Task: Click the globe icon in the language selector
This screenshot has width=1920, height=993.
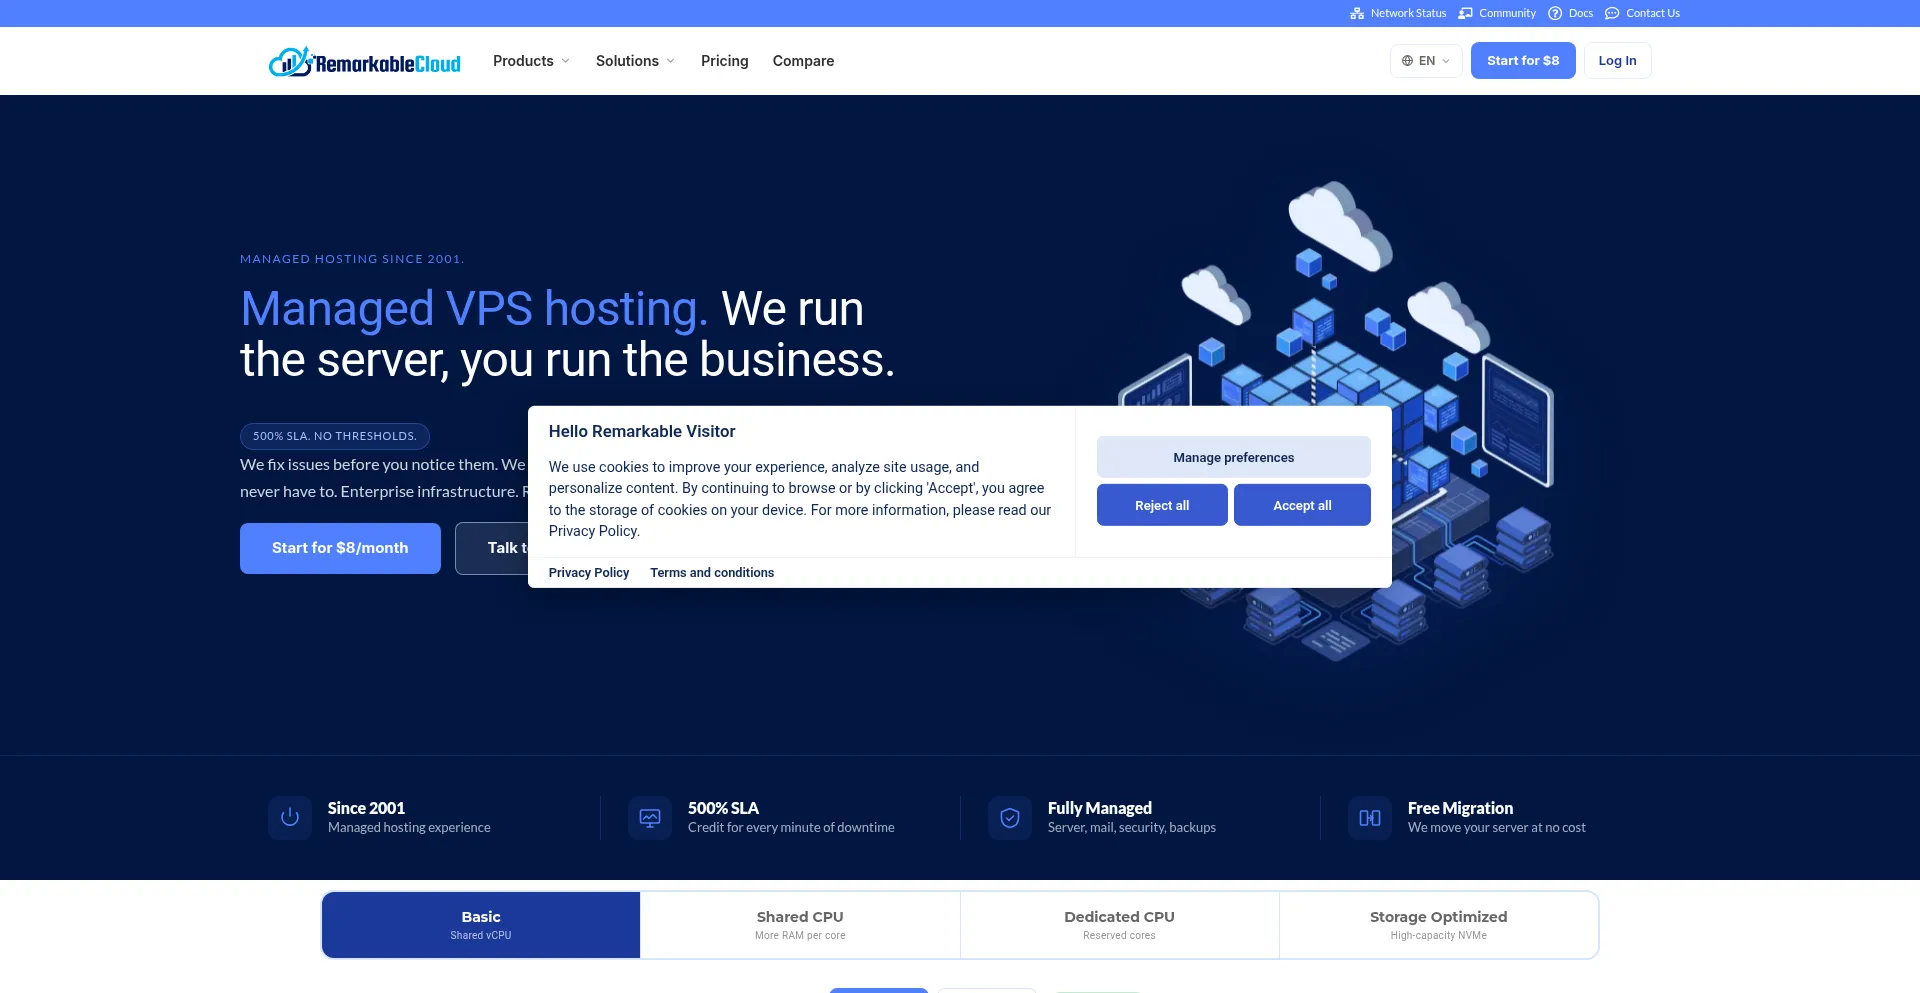Action: pyautogui.click(x=1407, y=61)
